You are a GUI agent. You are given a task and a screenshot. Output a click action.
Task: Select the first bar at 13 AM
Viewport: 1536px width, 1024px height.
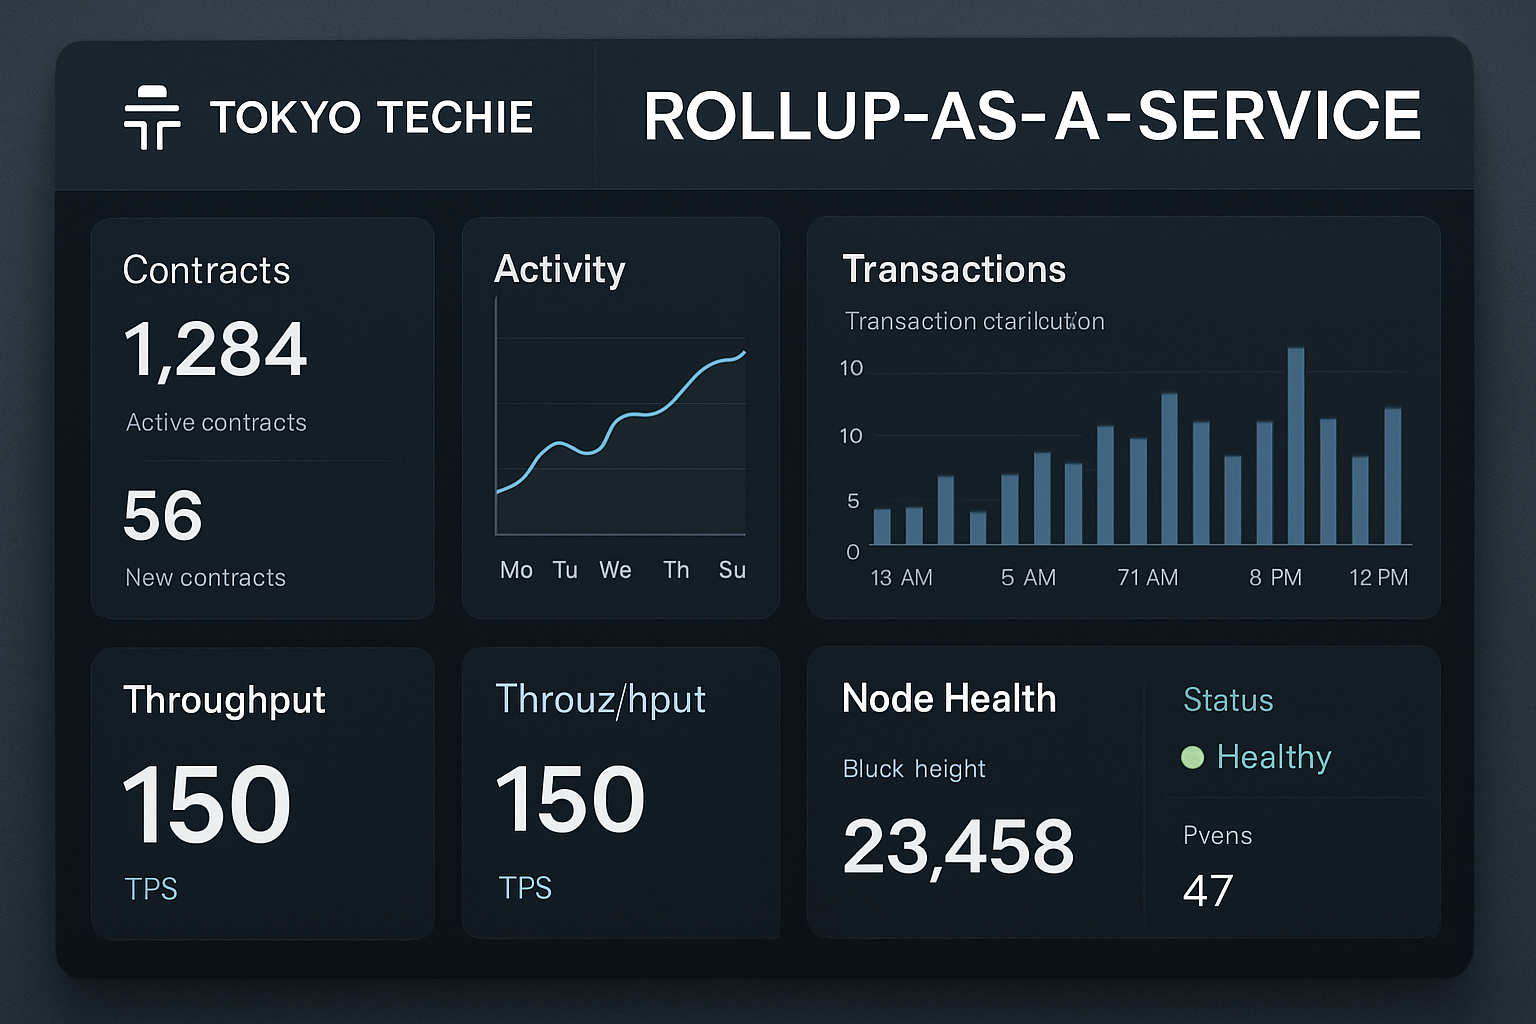tap(883, 525)
